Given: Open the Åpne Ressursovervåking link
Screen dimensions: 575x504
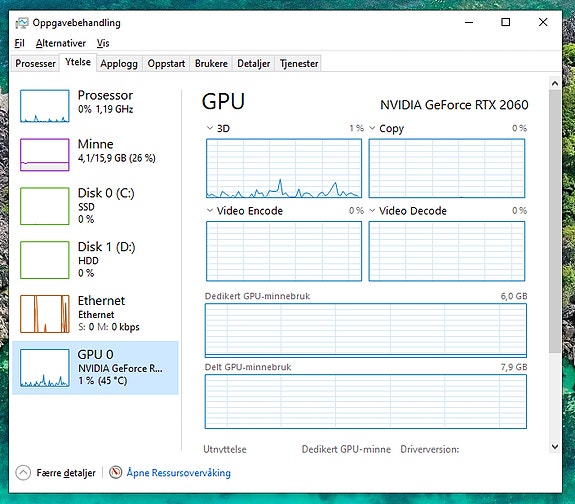Looking at the screenshot, I should tap(179, 472).
